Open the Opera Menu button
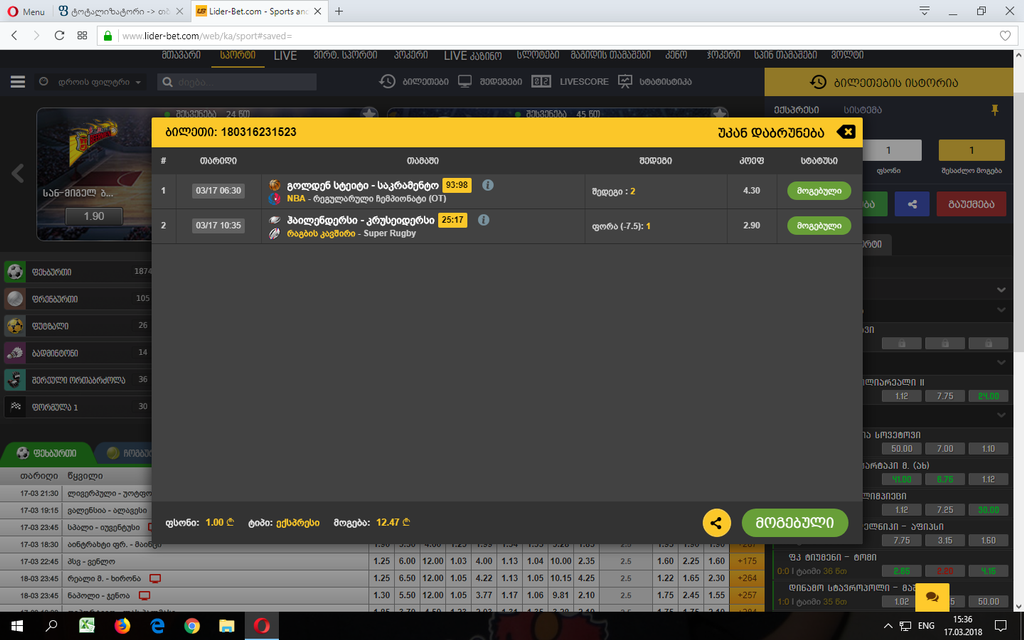Viewport: 1024px width, 640px height. click(26, 11)
